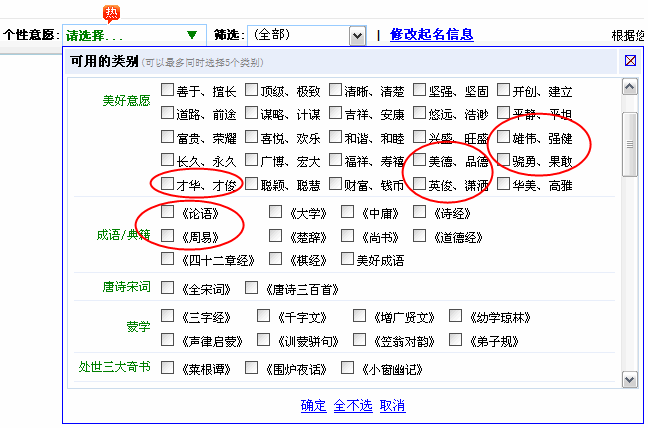Viewport: 648px width, 428px height.
Task: Open the 个性意愿 dropdown
Action: tap(191, 35)
